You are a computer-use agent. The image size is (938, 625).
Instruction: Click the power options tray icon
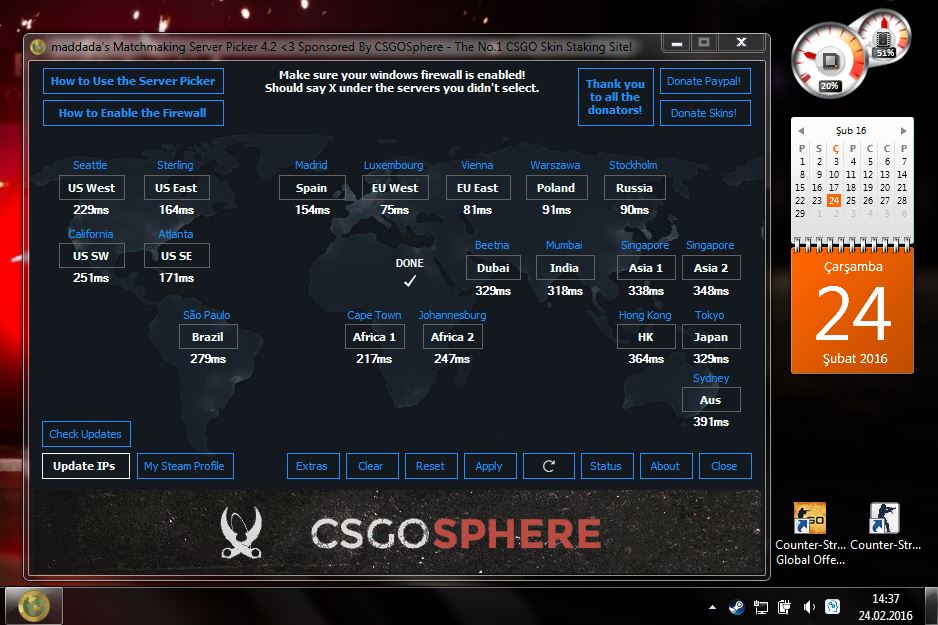click(x=784, y=606)
